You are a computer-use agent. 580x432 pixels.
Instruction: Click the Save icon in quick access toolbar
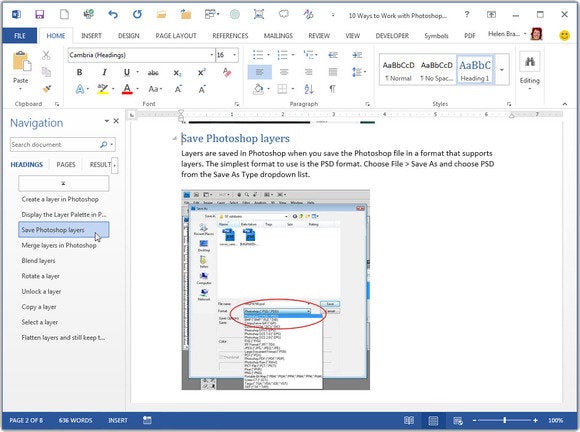click(x=40, y=14)
